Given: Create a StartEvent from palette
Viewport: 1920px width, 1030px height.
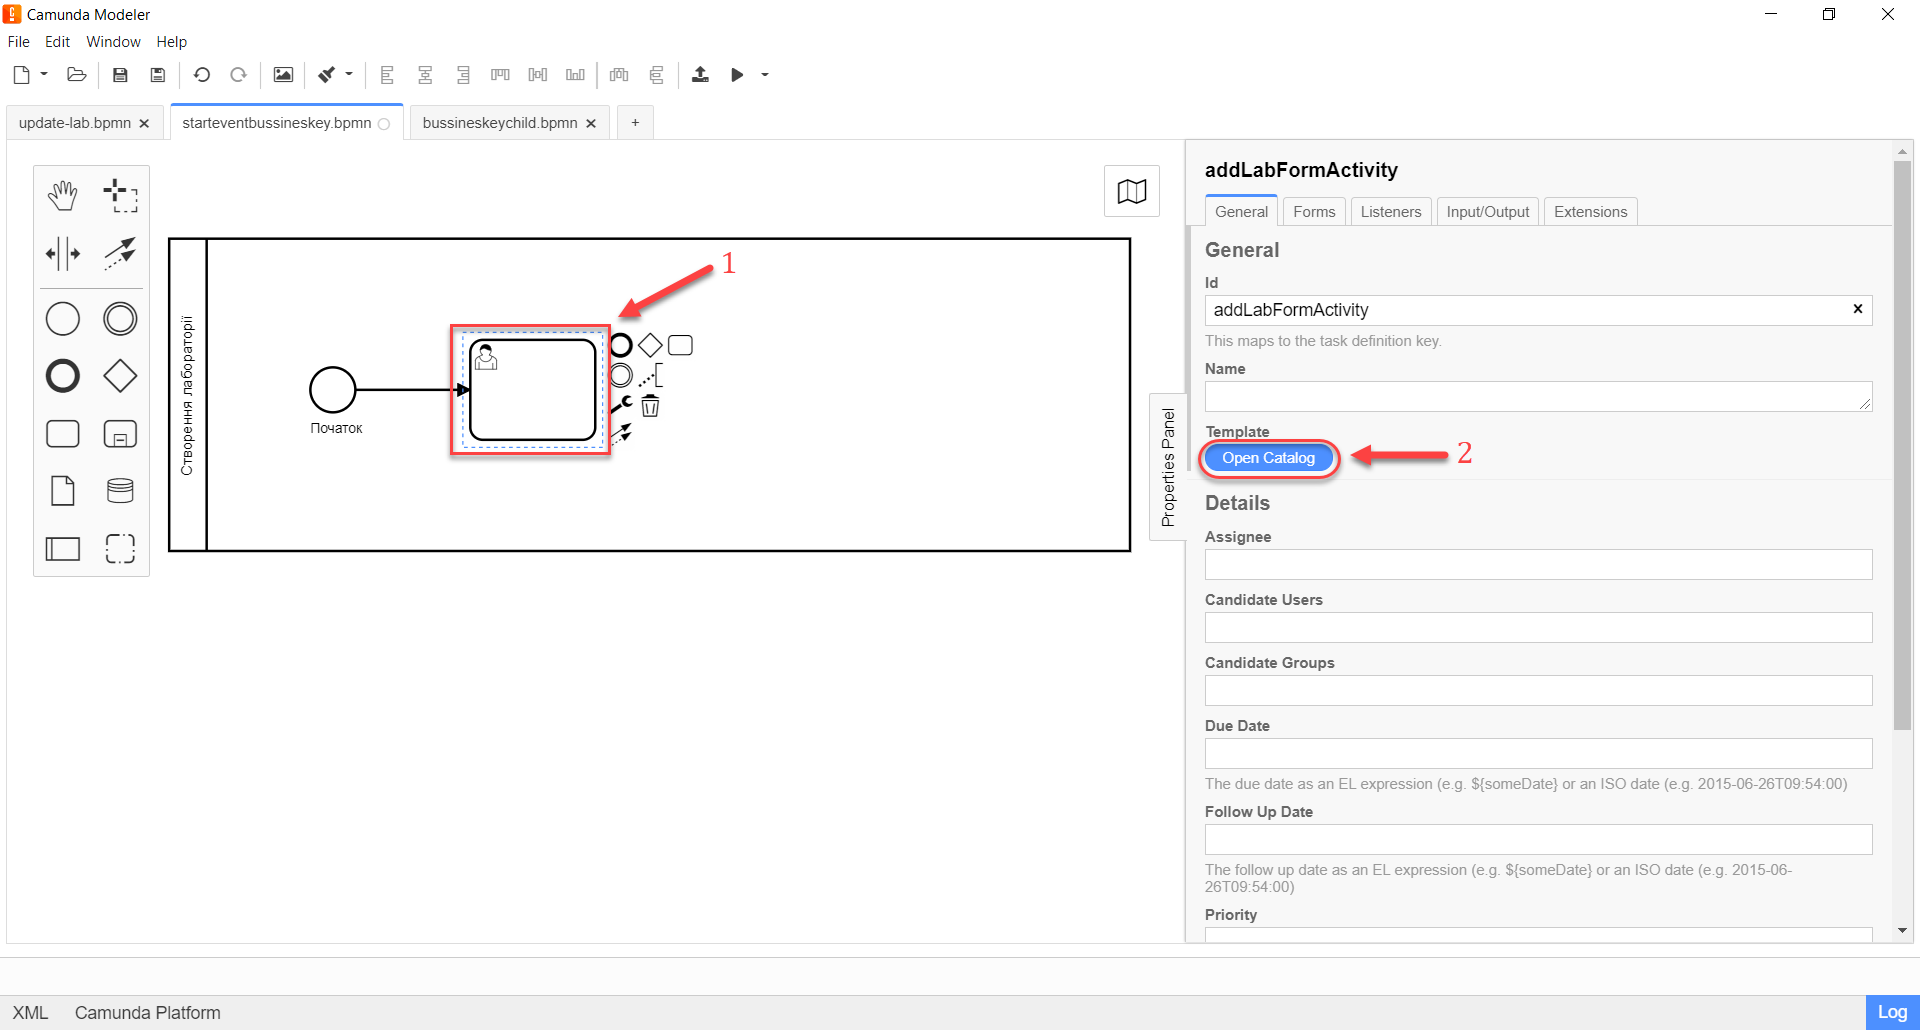Looking at the screenshot, I should tap(63, 319).
